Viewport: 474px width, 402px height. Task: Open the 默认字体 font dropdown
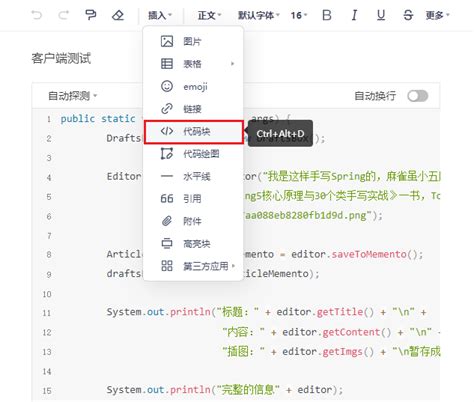[259, 15]
